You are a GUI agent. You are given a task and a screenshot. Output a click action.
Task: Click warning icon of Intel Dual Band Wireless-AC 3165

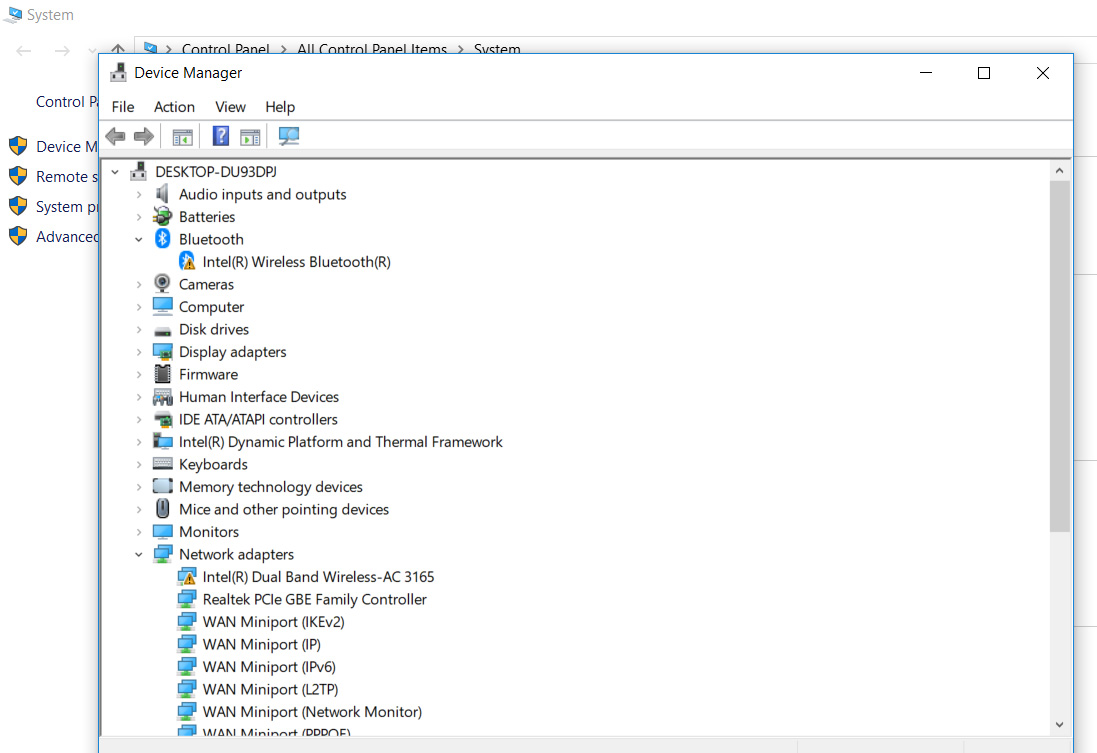pos(187,577)
